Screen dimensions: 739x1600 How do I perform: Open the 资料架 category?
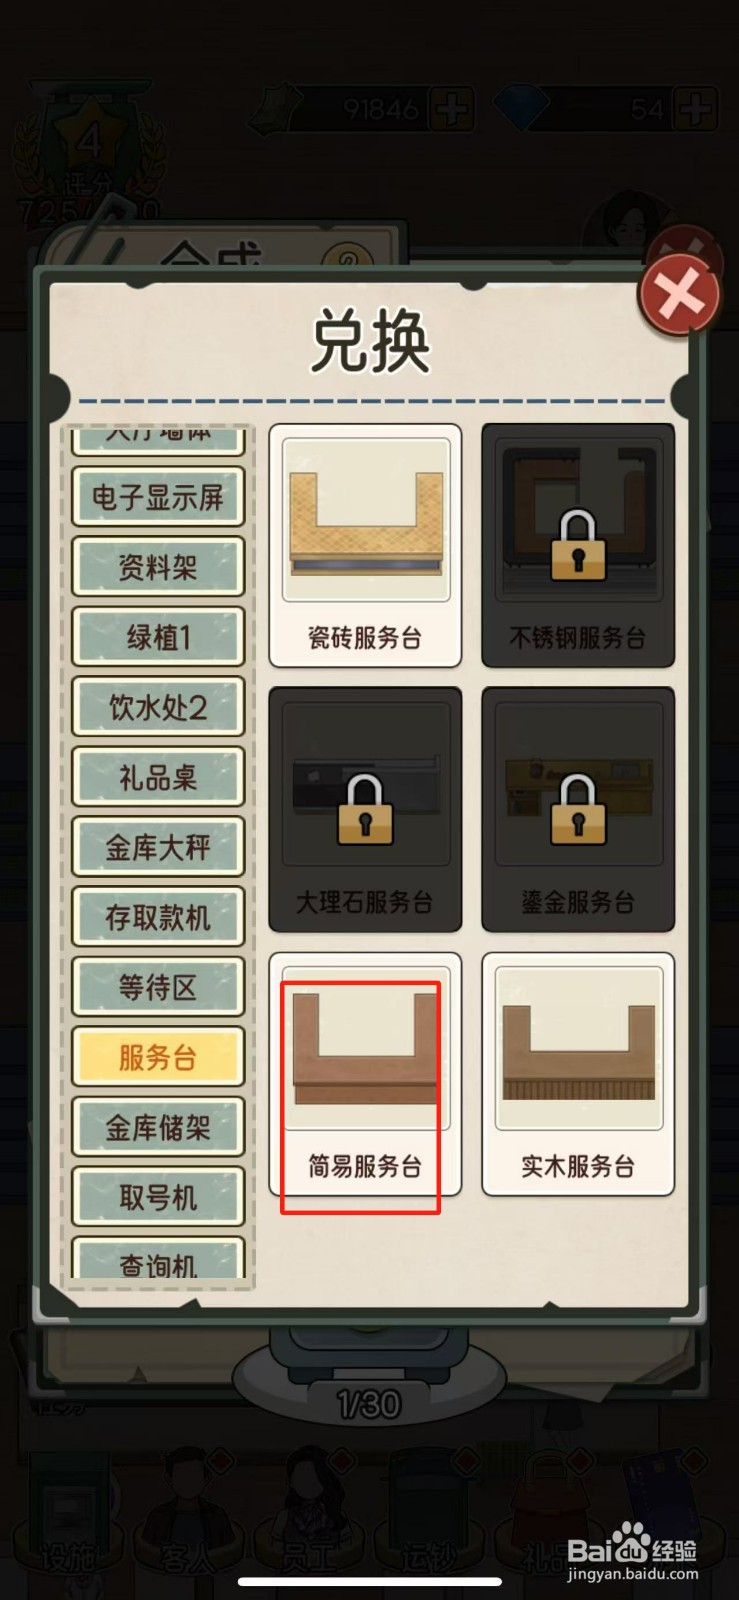tap(158, 567)
